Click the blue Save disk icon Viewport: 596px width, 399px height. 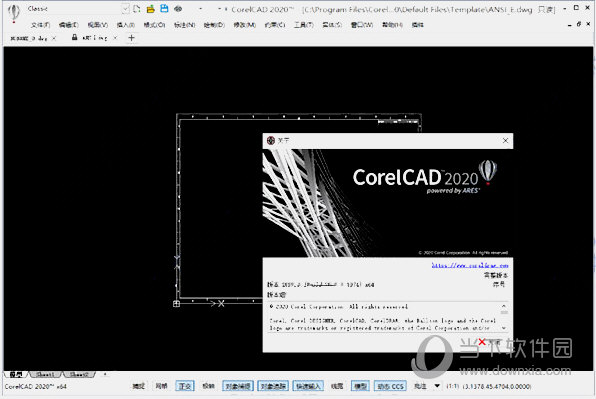click(x=164, y=8)
